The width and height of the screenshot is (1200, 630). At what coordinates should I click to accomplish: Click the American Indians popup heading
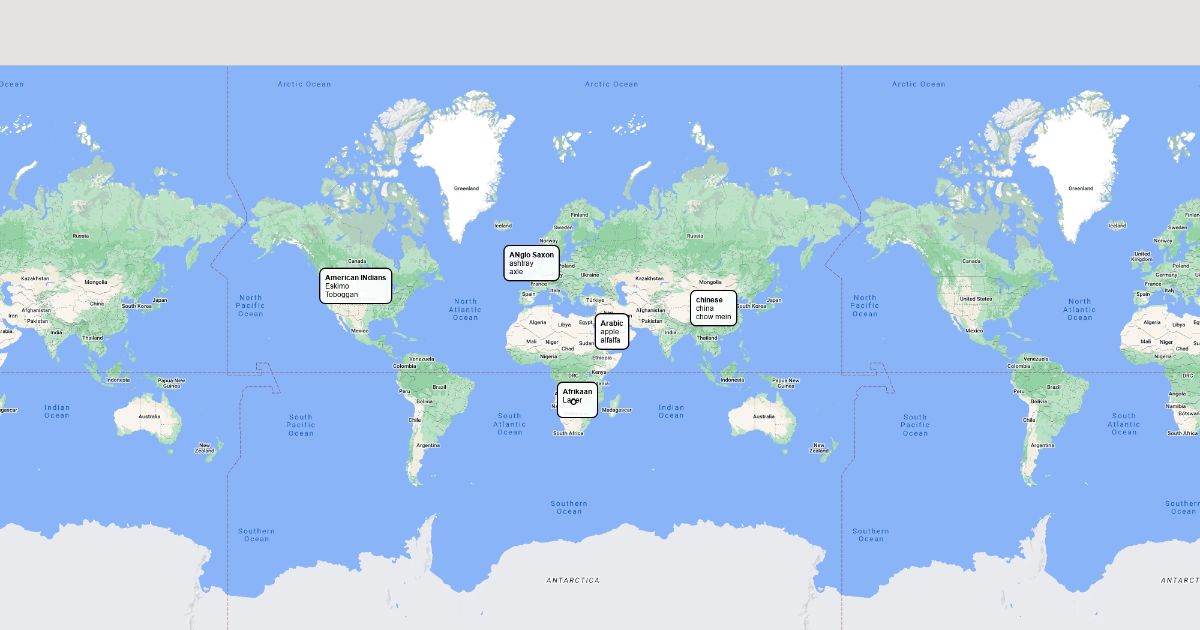(355, 277)
